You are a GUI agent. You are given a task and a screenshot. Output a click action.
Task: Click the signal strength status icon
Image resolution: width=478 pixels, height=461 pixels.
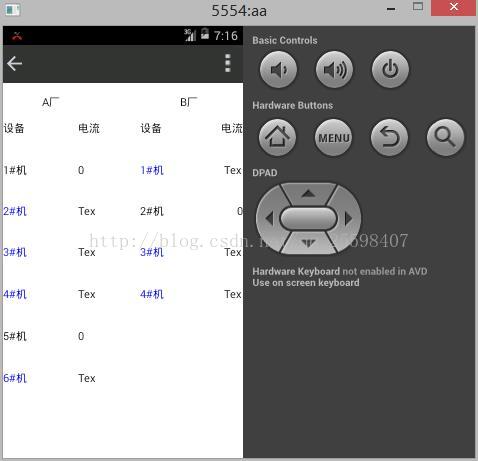click(x=190, y=35)
